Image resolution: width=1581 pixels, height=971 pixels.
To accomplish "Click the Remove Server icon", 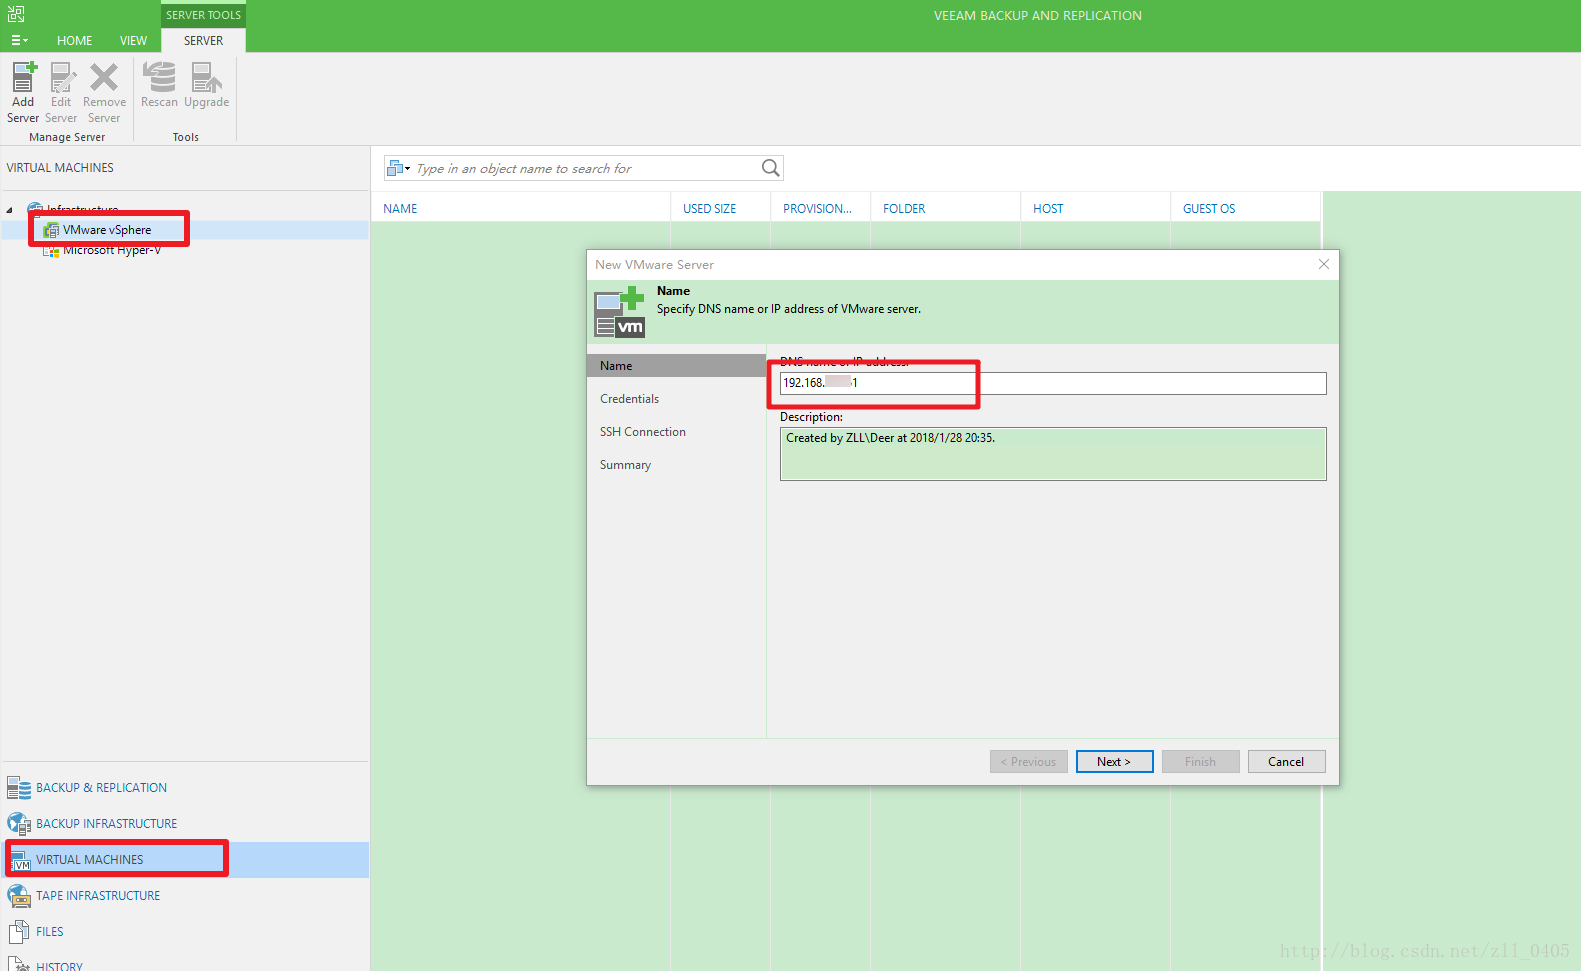I will pos(104,92).
